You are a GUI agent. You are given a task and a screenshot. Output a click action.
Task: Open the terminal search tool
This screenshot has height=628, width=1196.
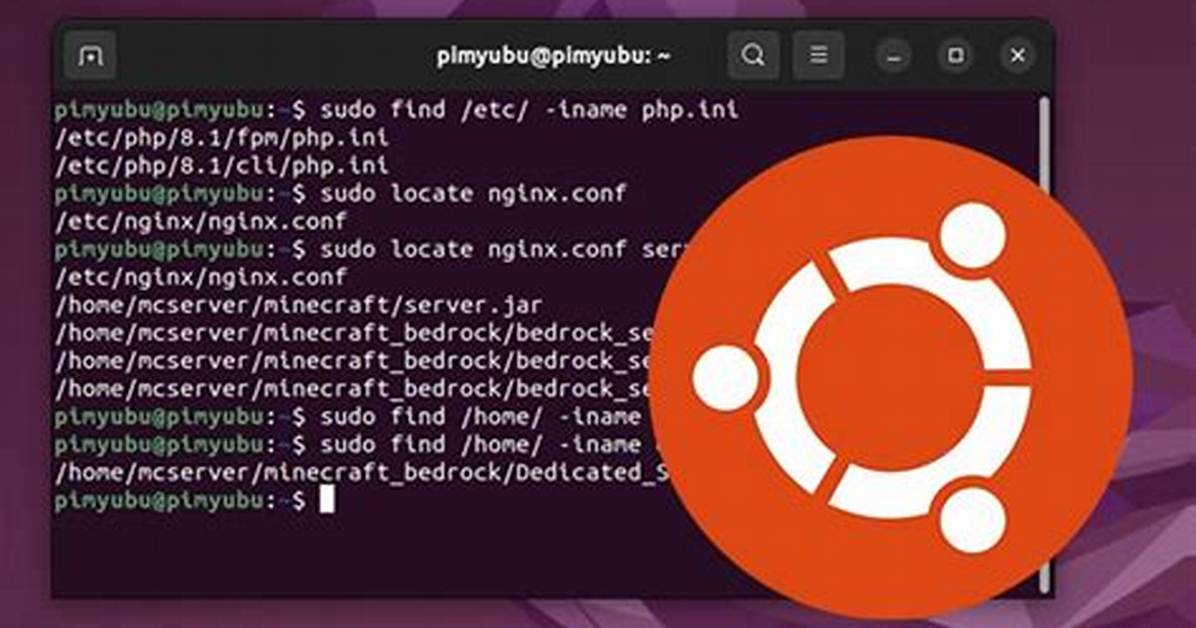pos(753,56)
